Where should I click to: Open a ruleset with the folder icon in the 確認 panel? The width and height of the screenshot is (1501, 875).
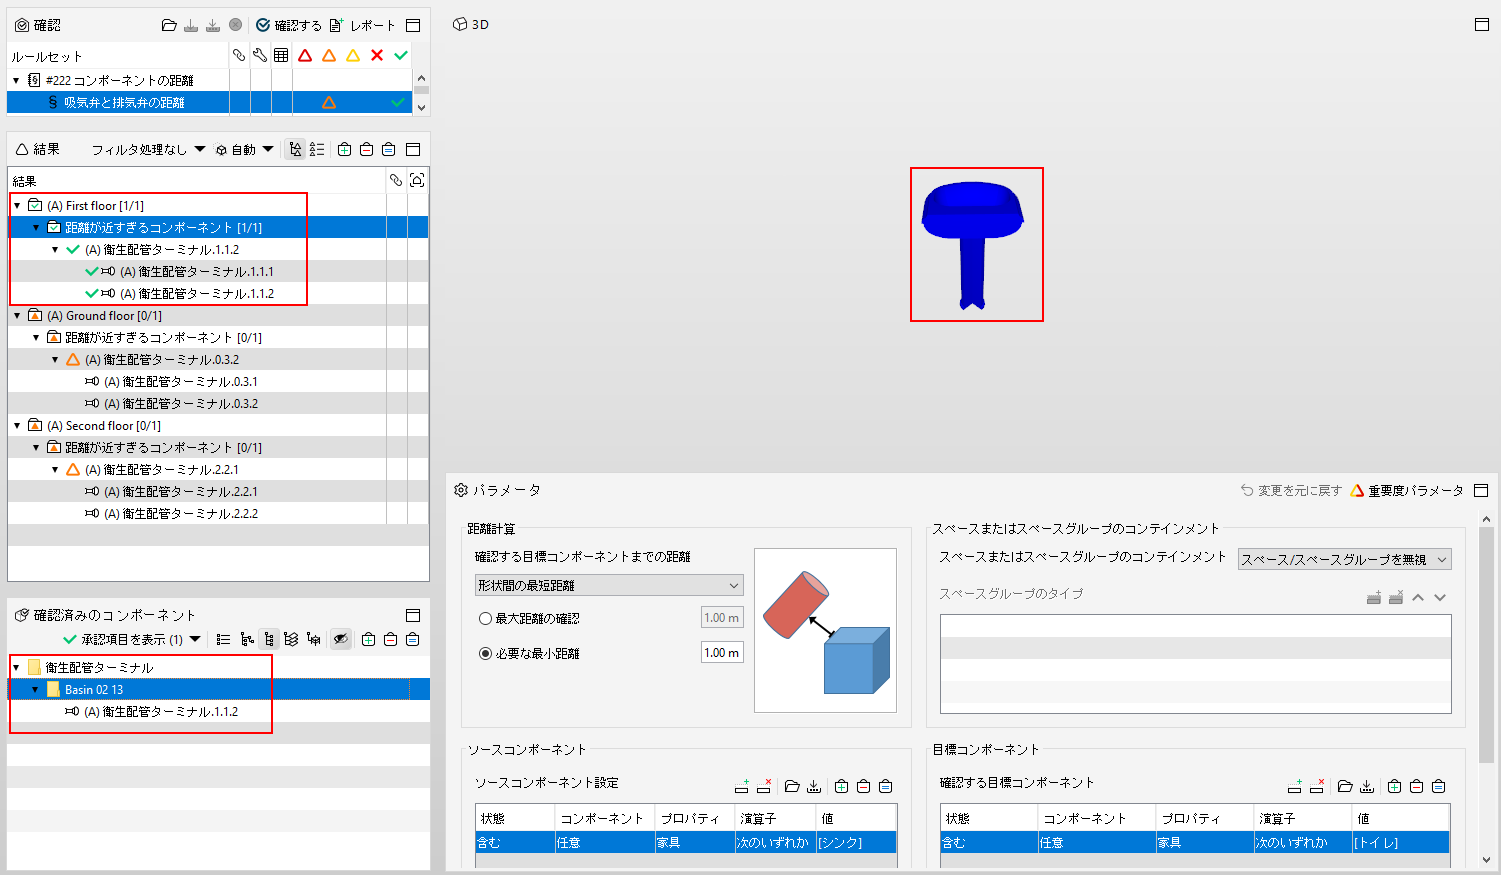(x=169, y=25)
